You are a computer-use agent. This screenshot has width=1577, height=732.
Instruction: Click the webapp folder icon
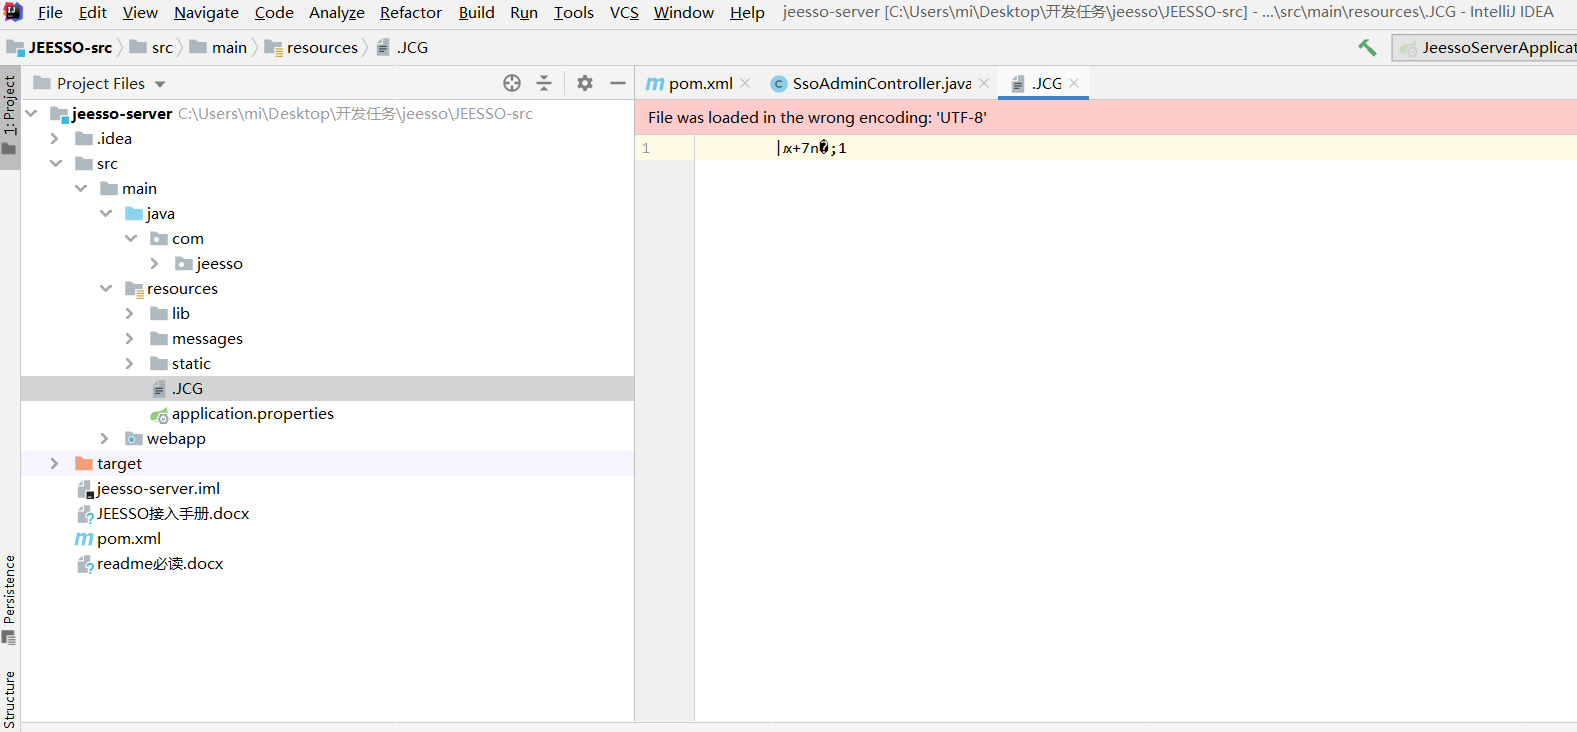point(134,439)
